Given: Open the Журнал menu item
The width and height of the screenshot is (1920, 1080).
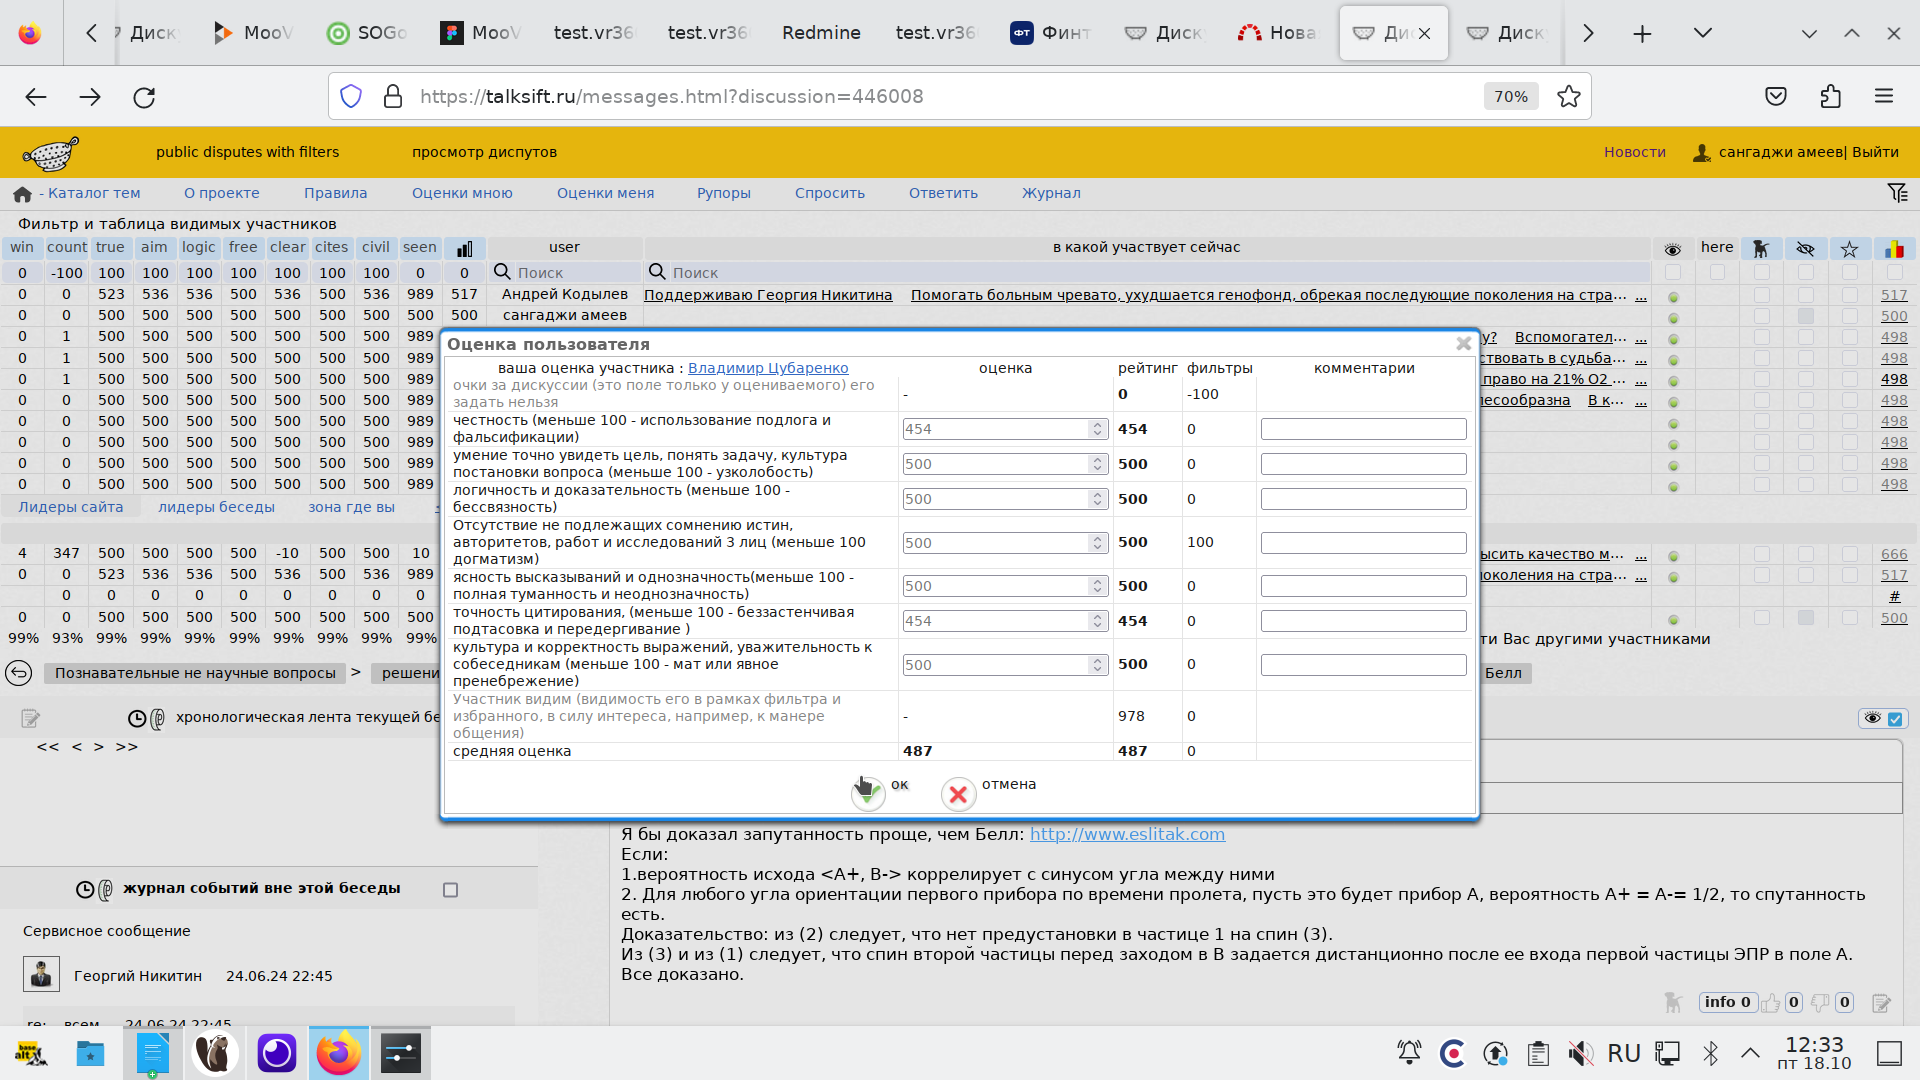Looking at the screenshot, I should pyautogui.click(x=1050, y=193).
